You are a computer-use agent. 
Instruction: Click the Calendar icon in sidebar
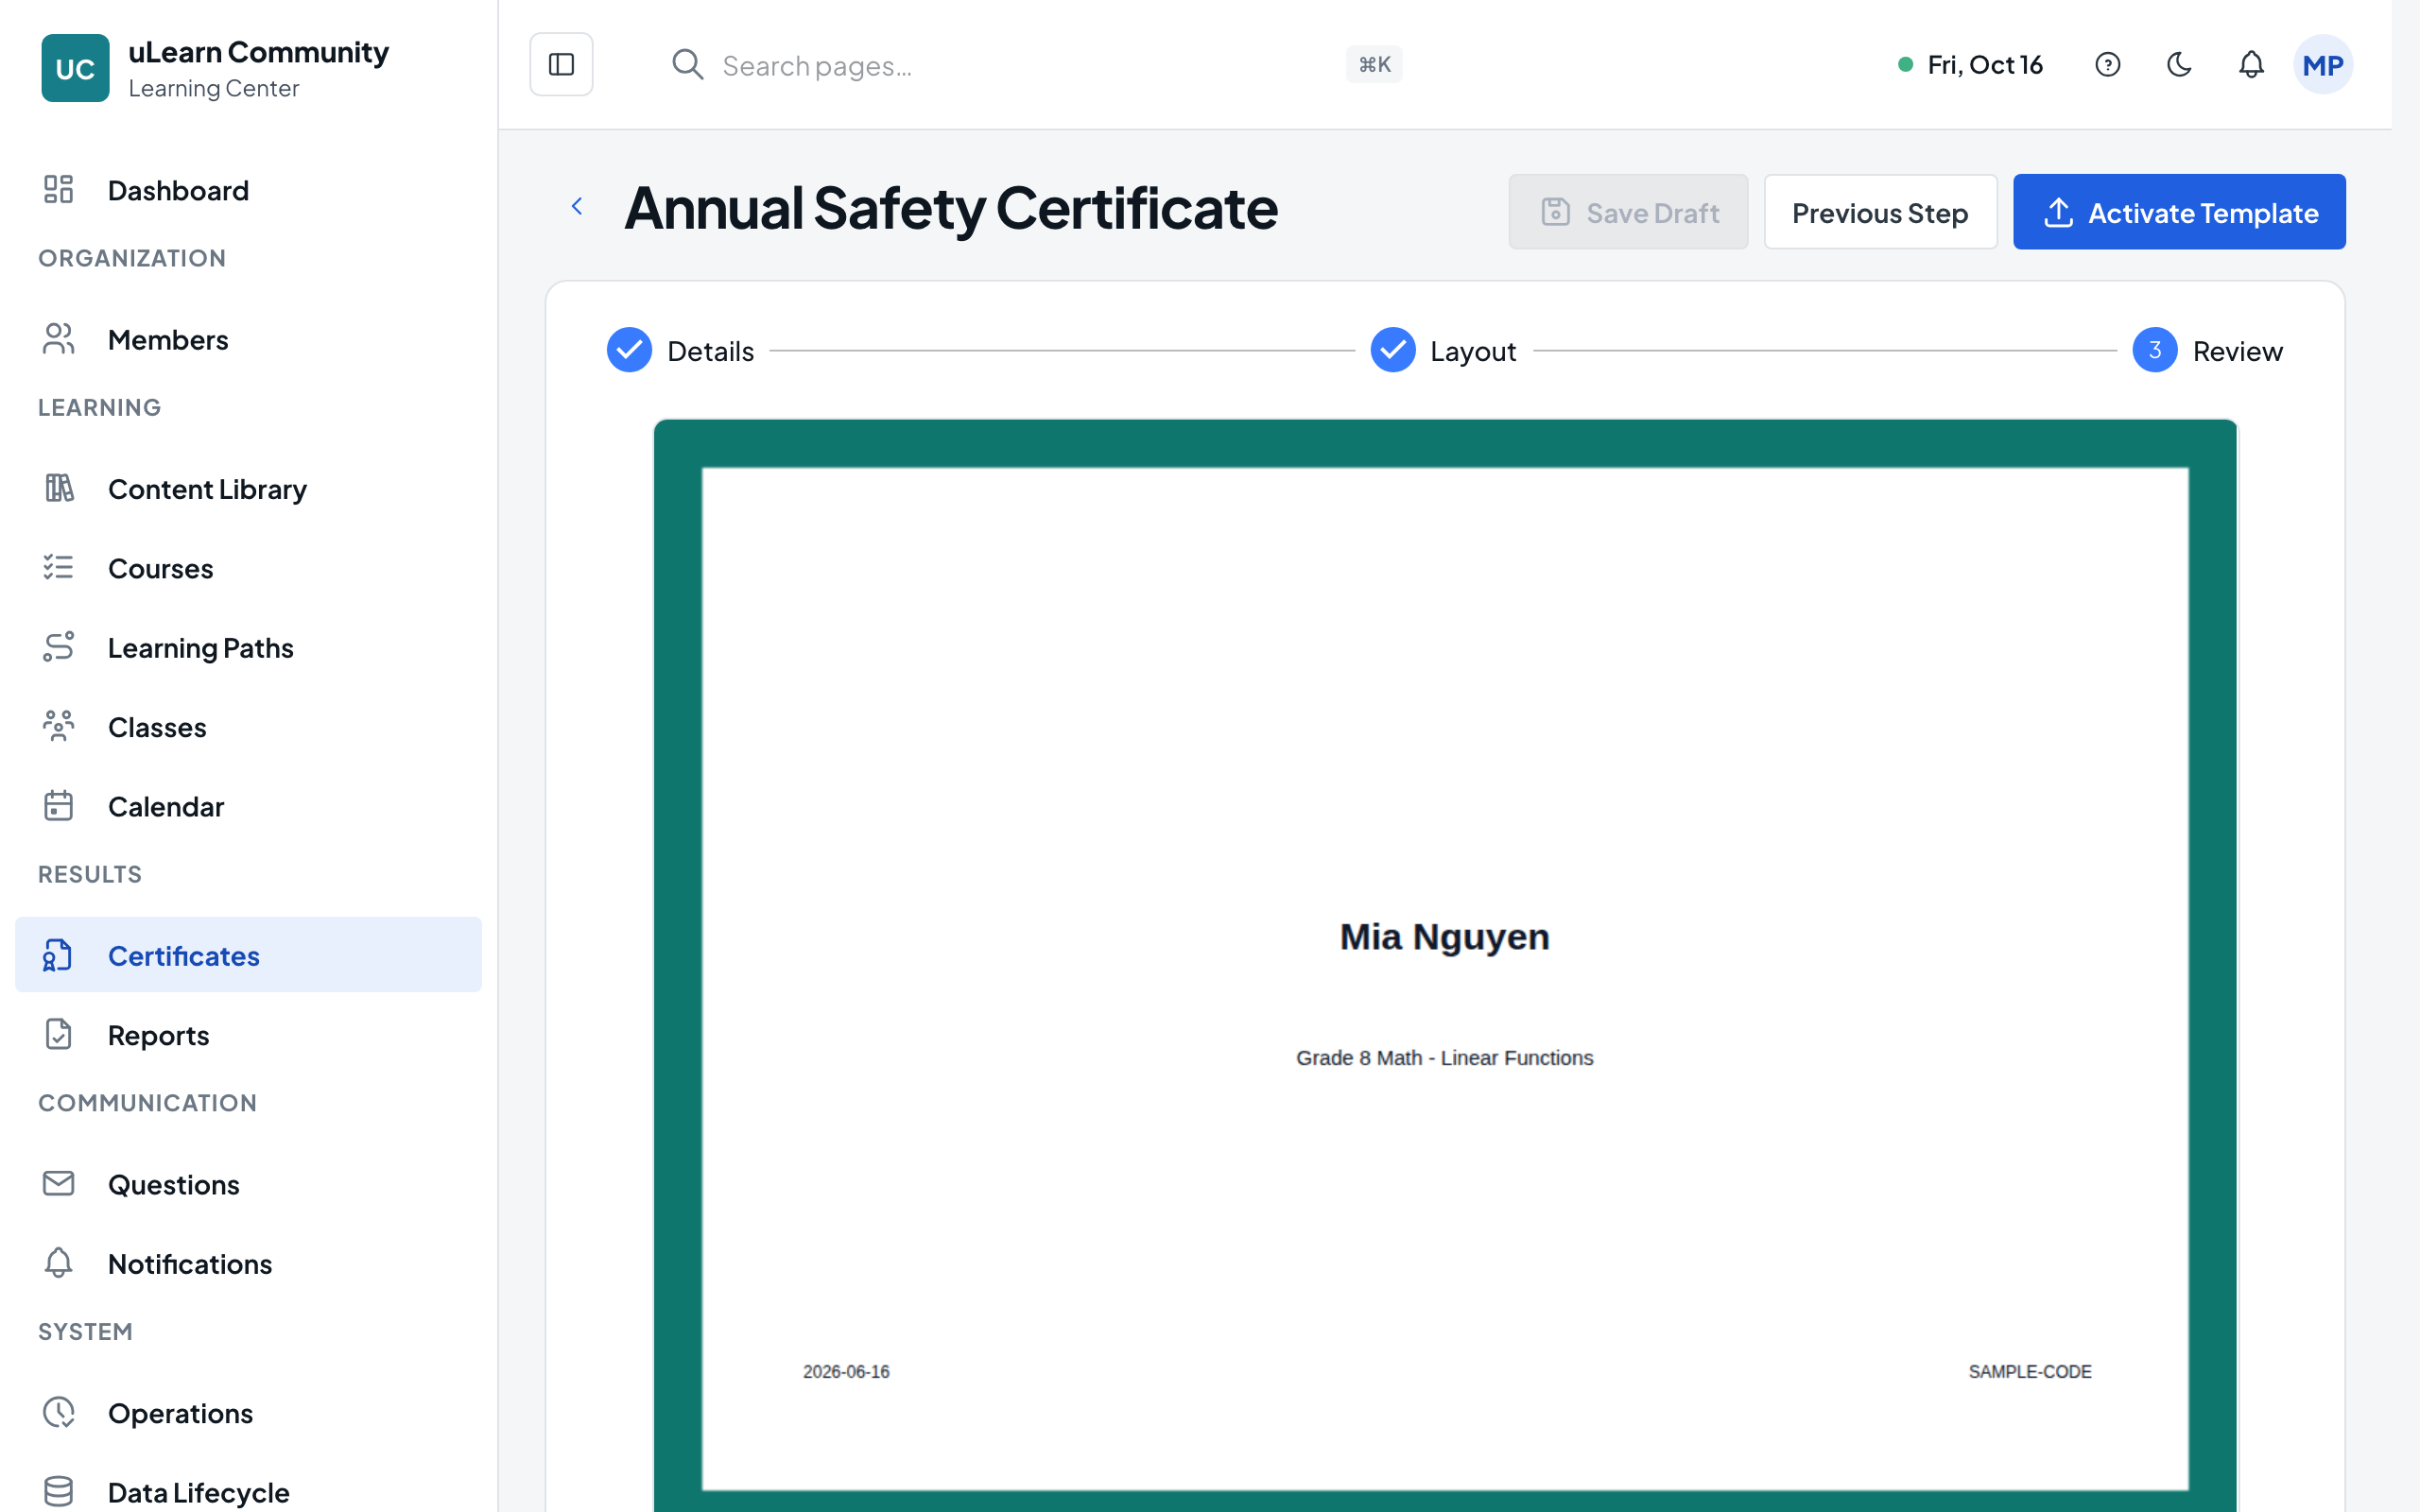click(x=58, y=806)
